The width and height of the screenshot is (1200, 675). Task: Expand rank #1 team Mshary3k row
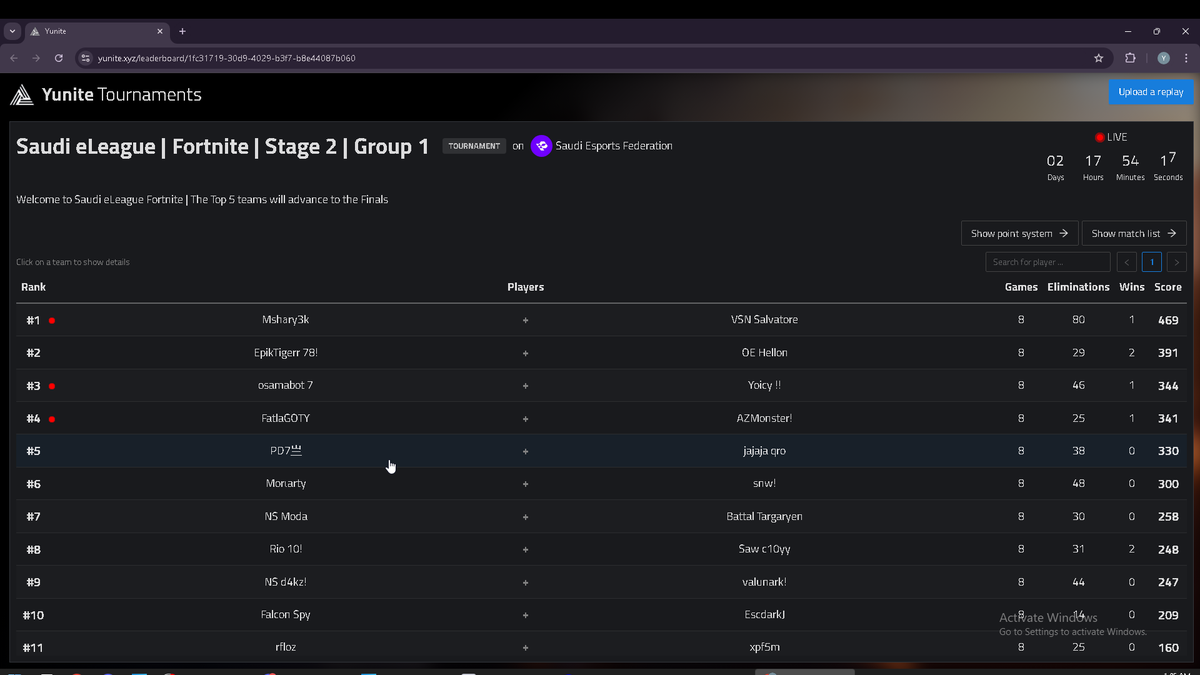tap(600, 320)
